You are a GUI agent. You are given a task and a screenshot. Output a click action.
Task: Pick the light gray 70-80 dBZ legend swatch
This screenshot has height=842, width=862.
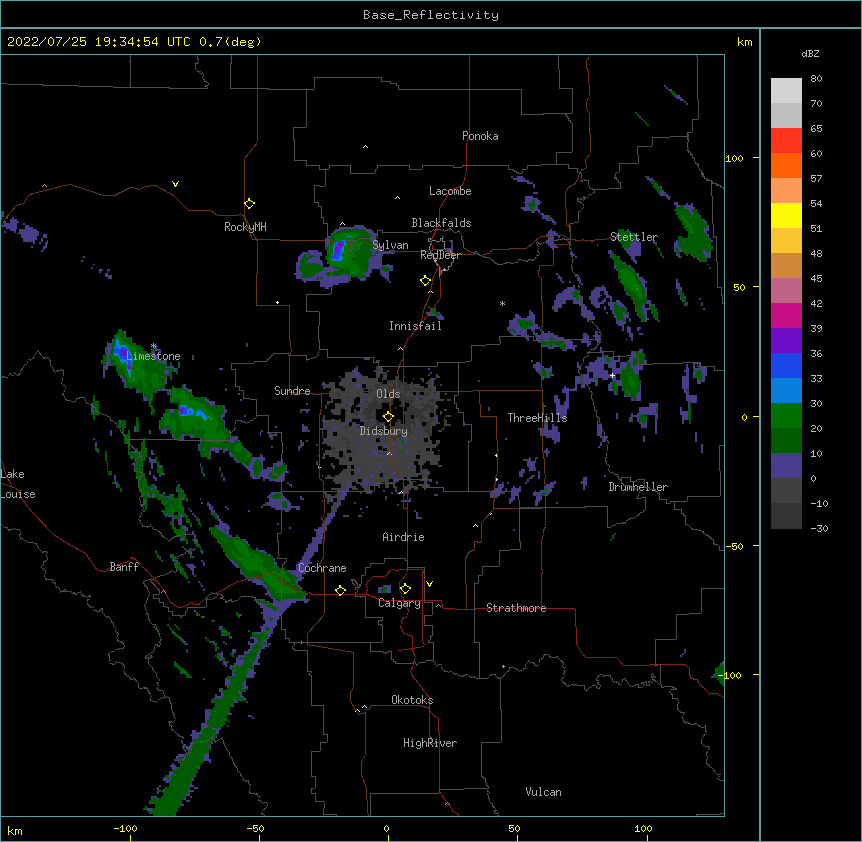tap(786, 91)
